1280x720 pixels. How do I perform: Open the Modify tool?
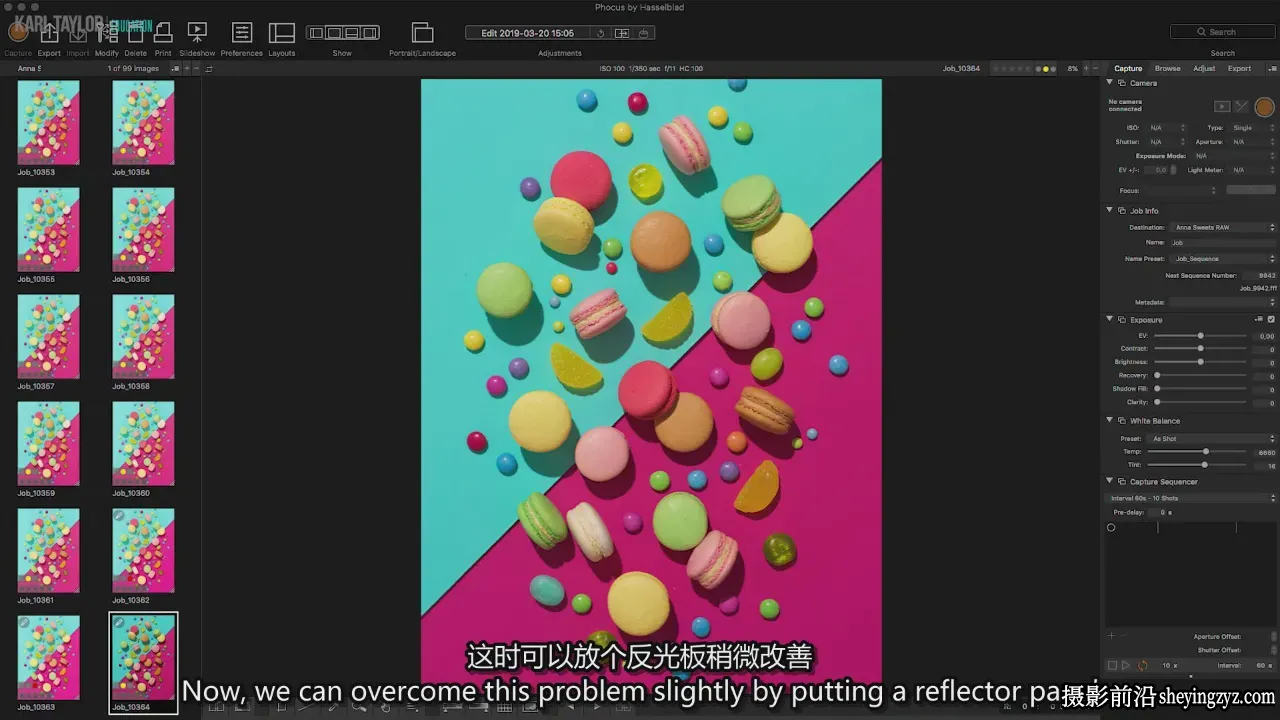pos(107,33)
